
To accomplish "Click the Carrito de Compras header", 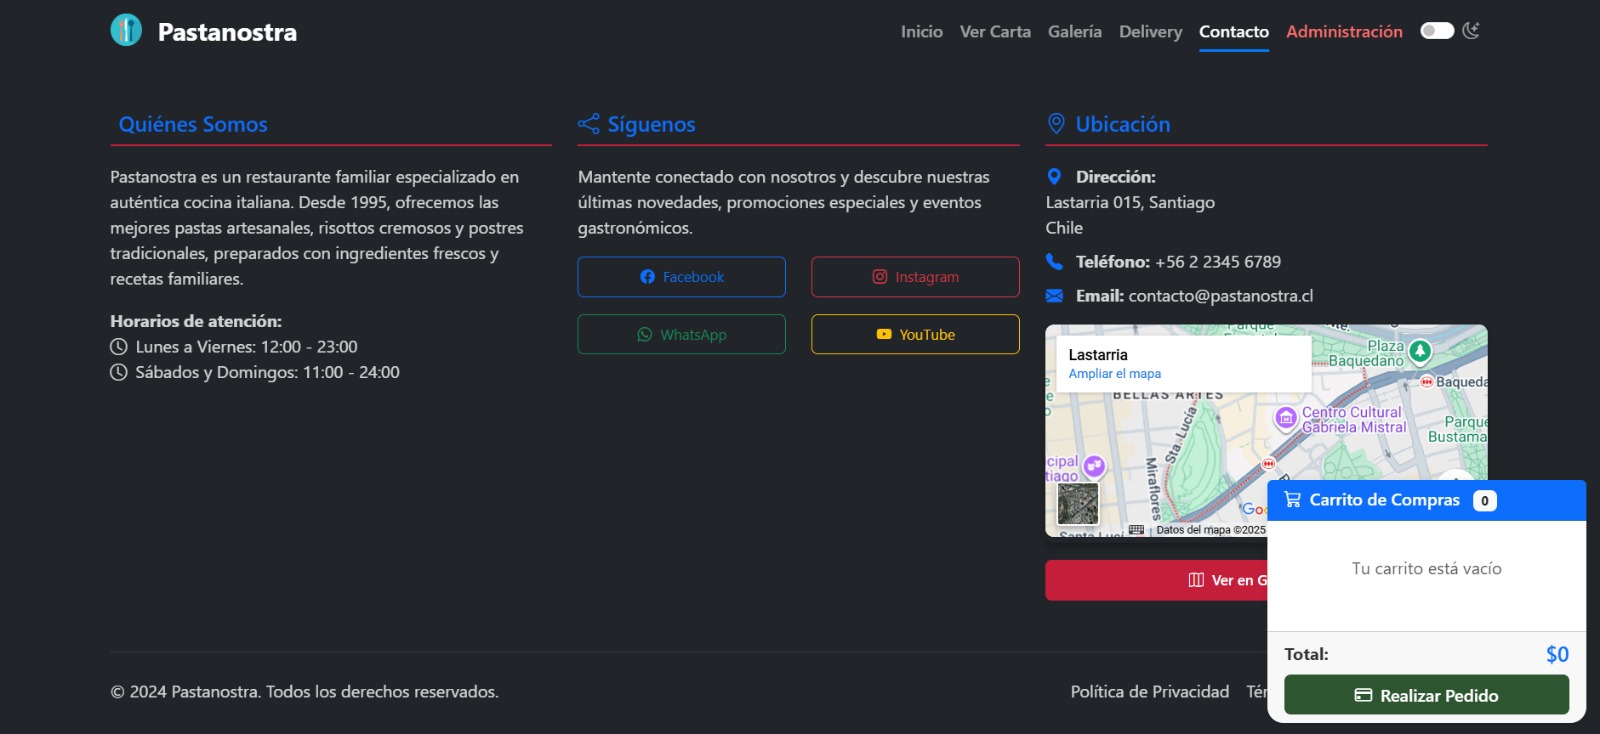I will [1384, 500].
